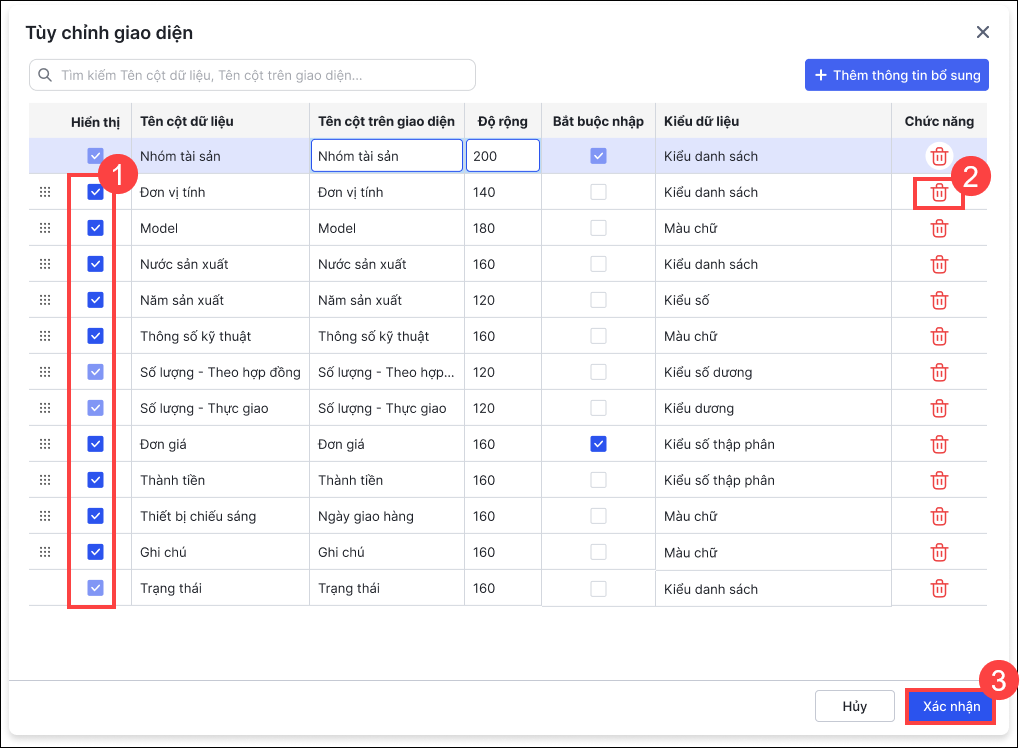
Task: Focus the search columns input field
Action: [260, 75]
